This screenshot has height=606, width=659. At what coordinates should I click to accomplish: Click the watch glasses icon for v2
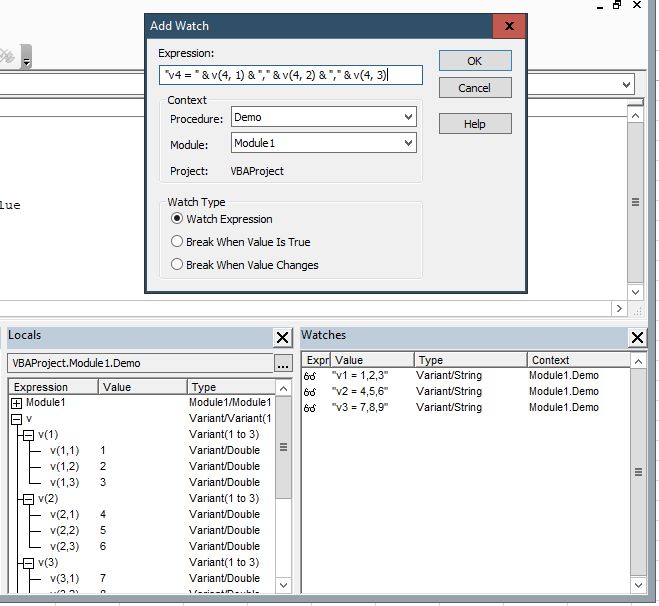[x=310, y=392]
